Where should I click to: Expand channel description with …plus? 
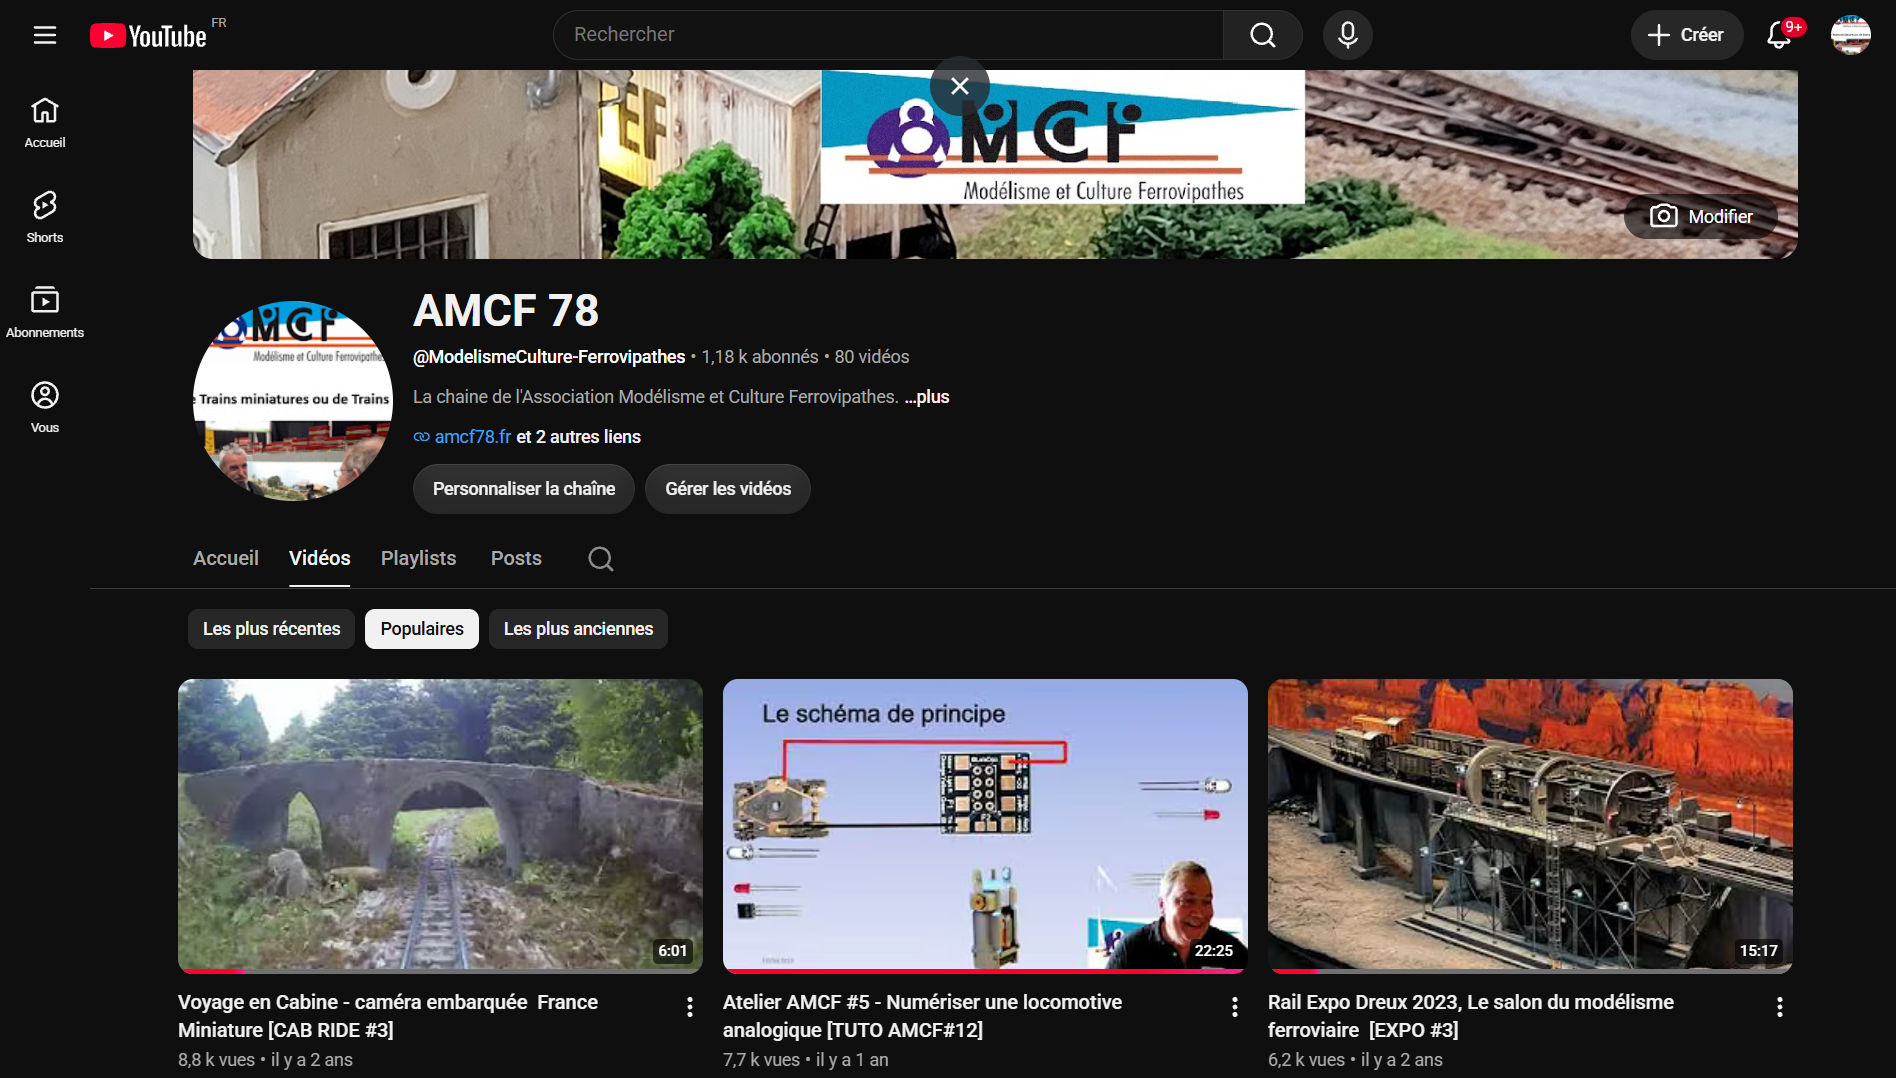(x=927, y=397)
